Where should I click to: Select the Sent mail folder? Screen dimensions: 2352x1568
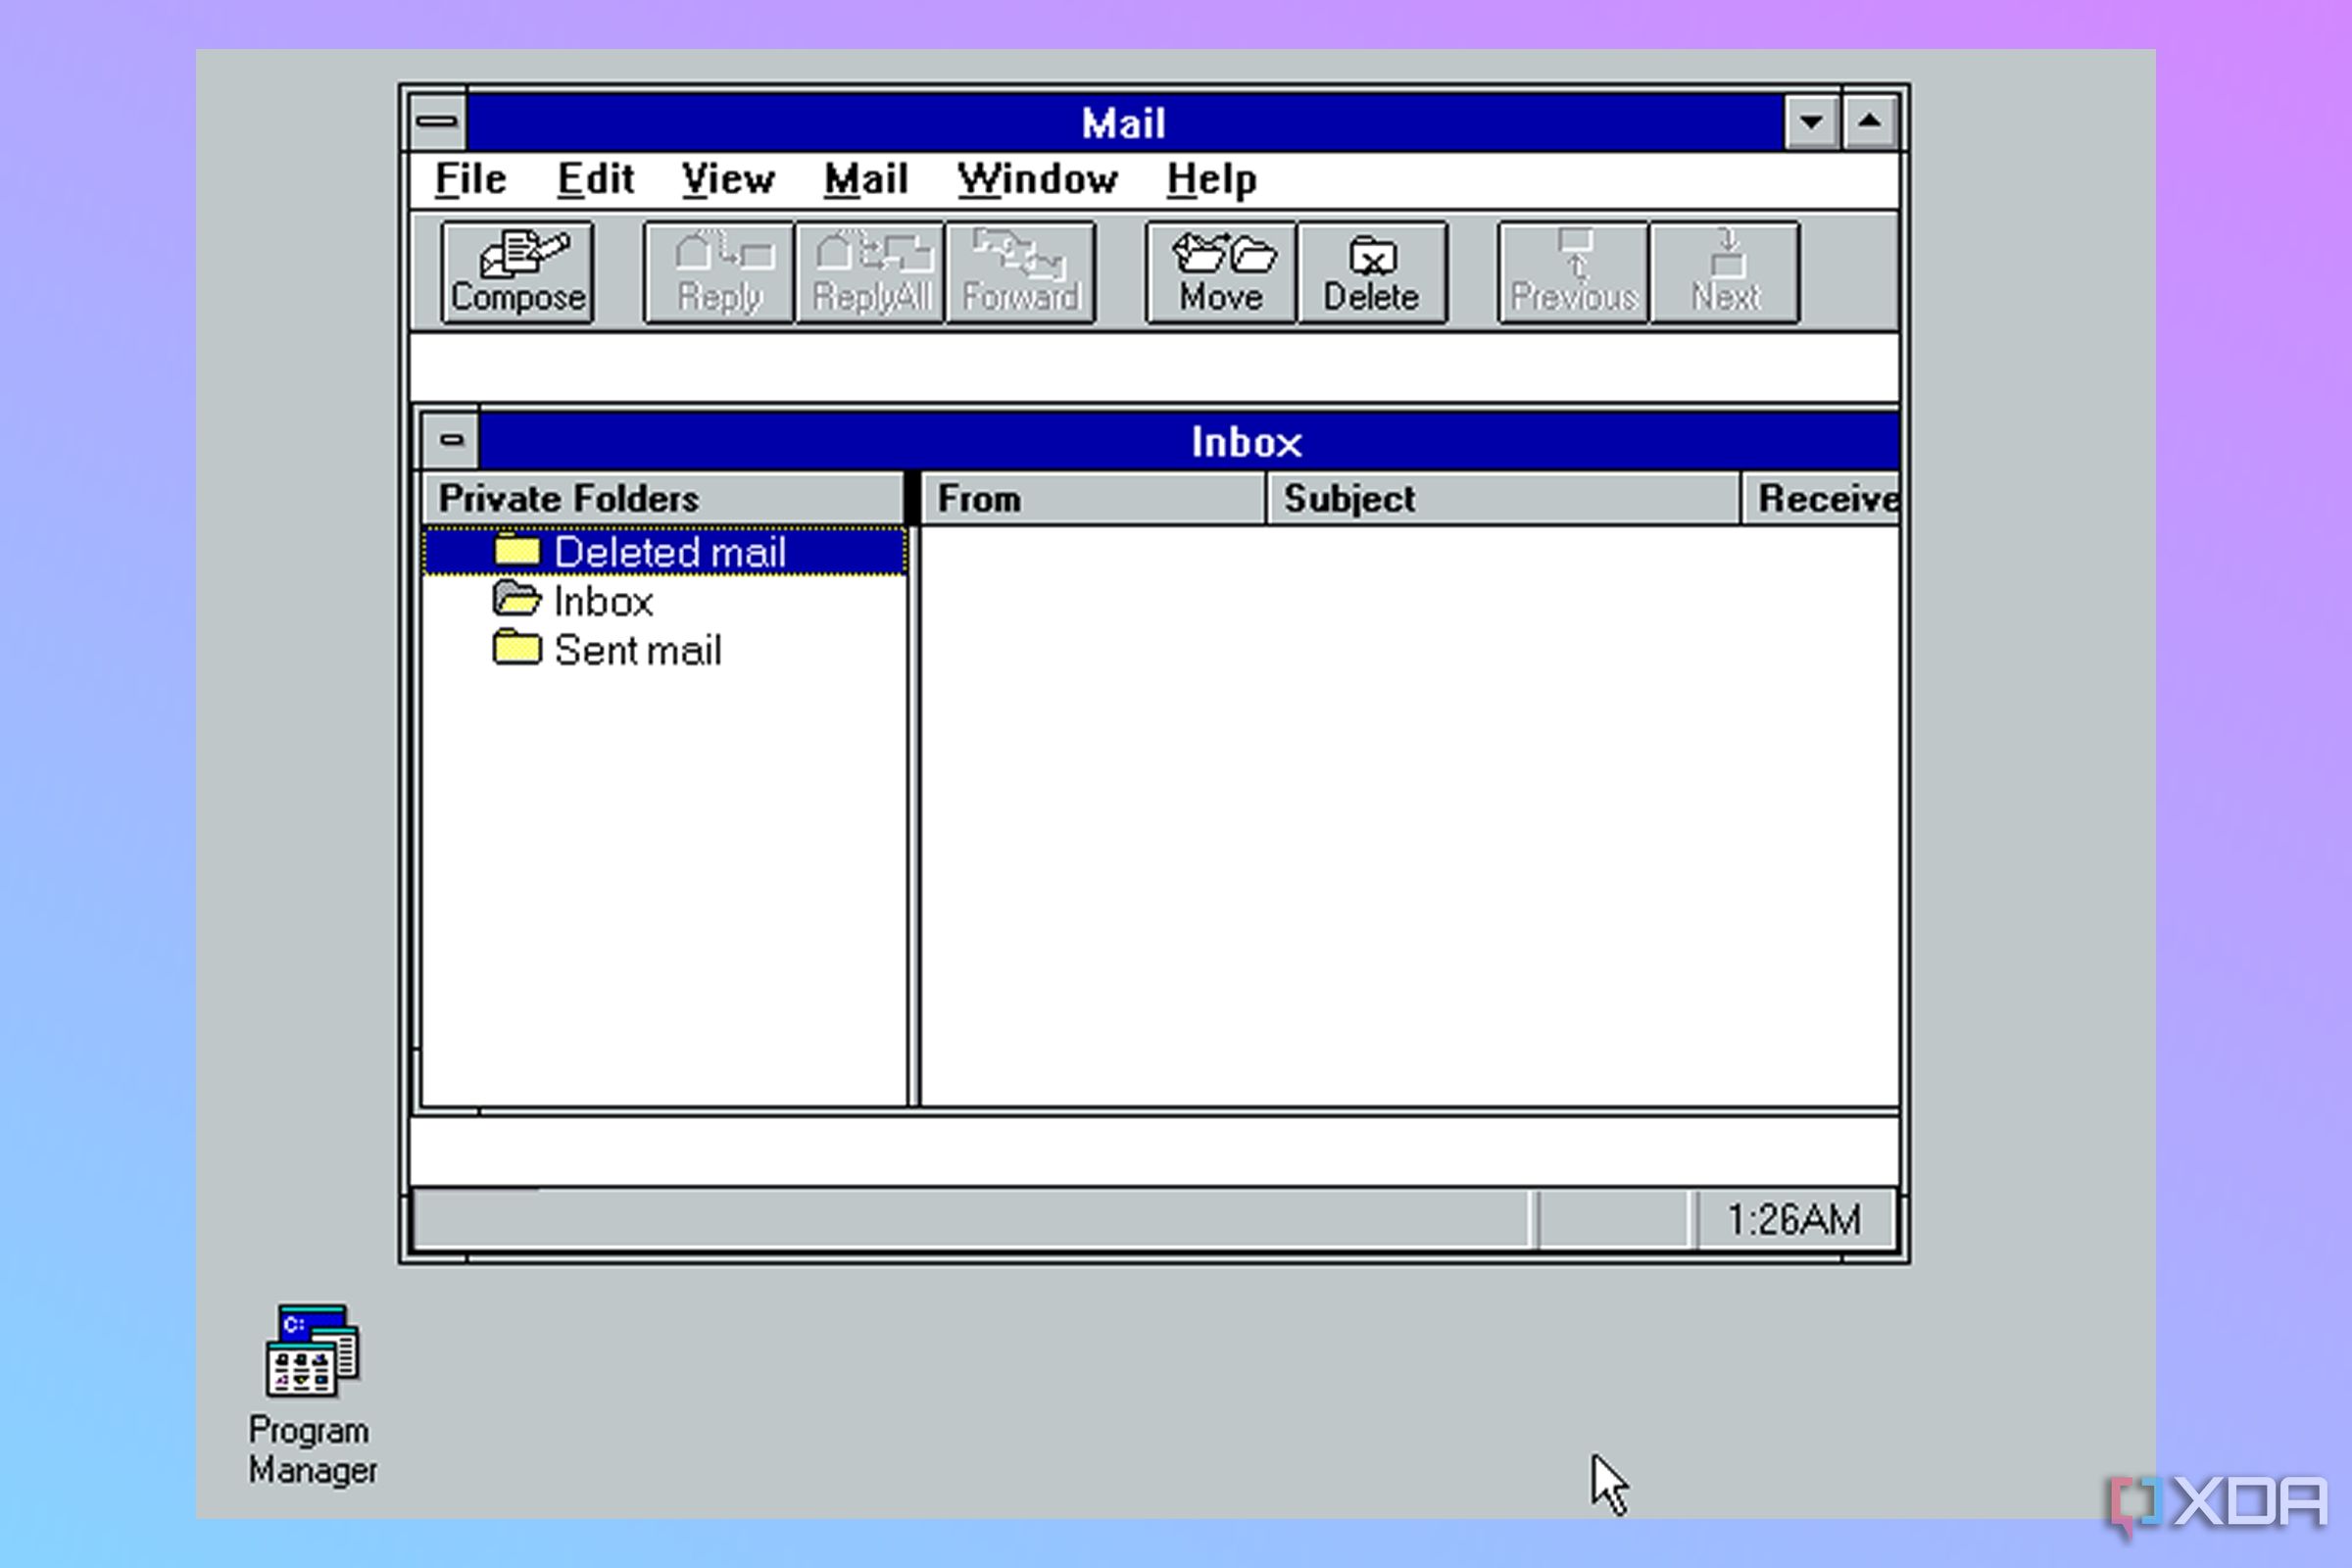pyautogui.click(x=635, y=649)
